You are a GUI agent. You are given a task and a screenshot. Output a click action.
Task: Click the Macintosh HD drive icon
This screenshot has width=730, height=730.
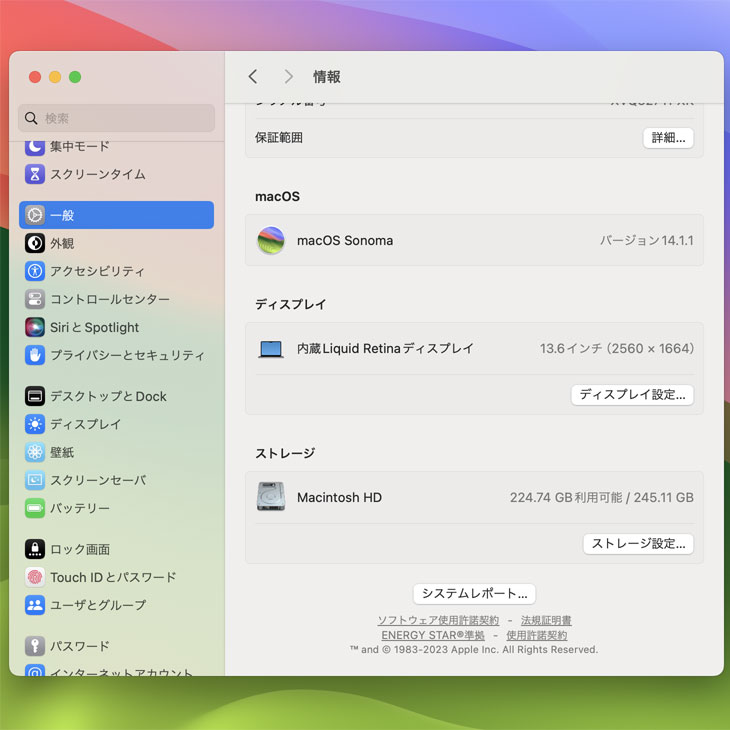(x=271, y=496)
